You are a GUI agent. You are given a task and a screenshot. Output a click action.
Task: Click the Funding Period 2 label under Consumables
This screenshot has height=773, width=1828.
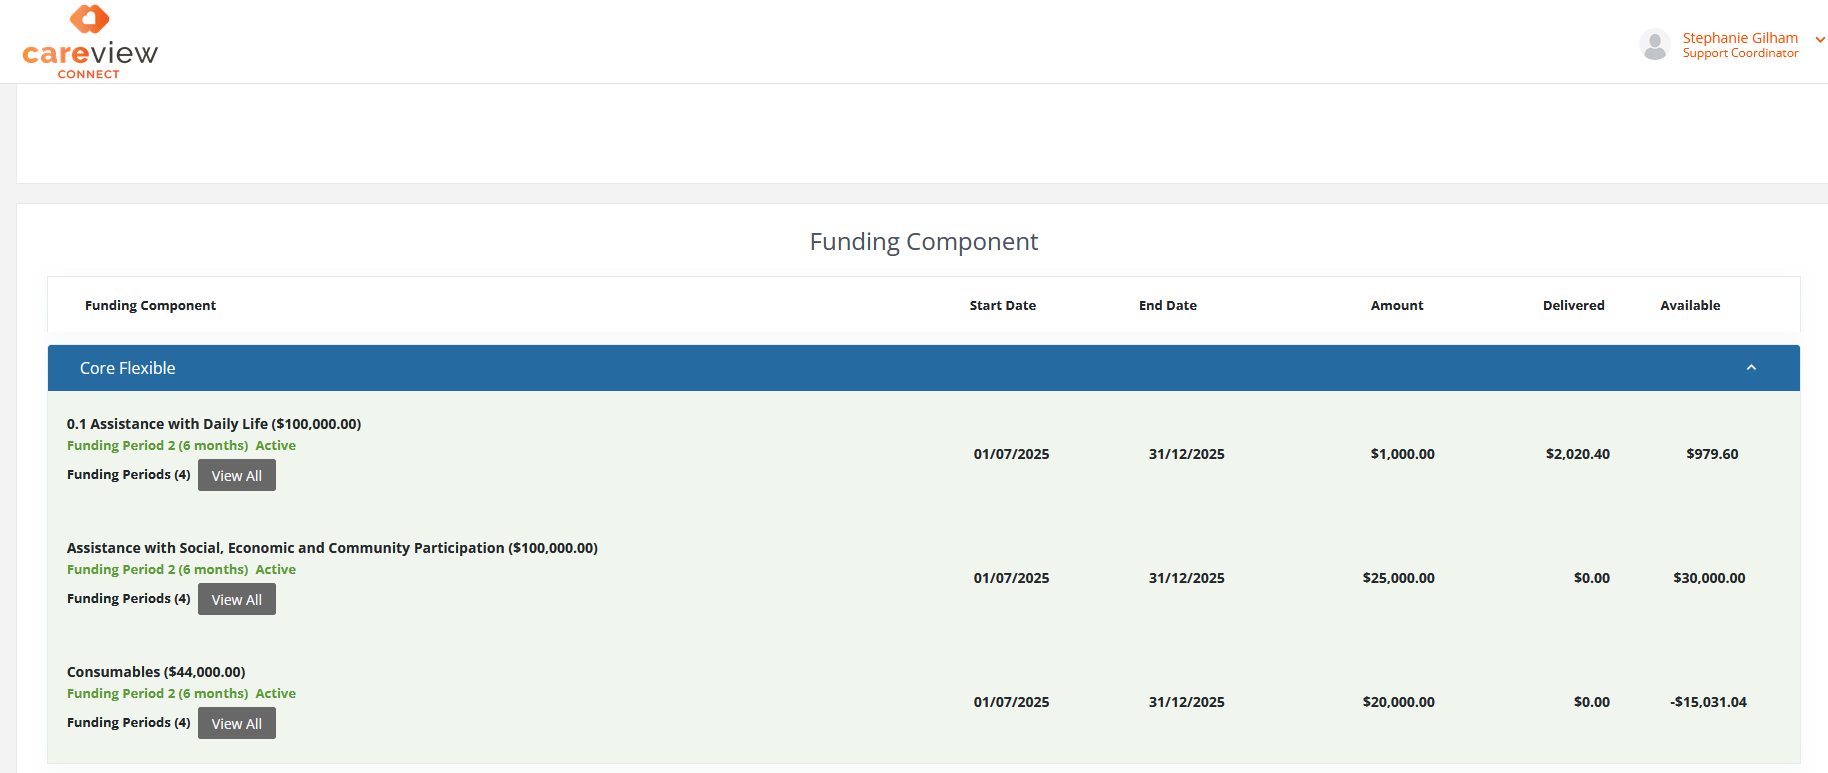click(x=157, y=693)
